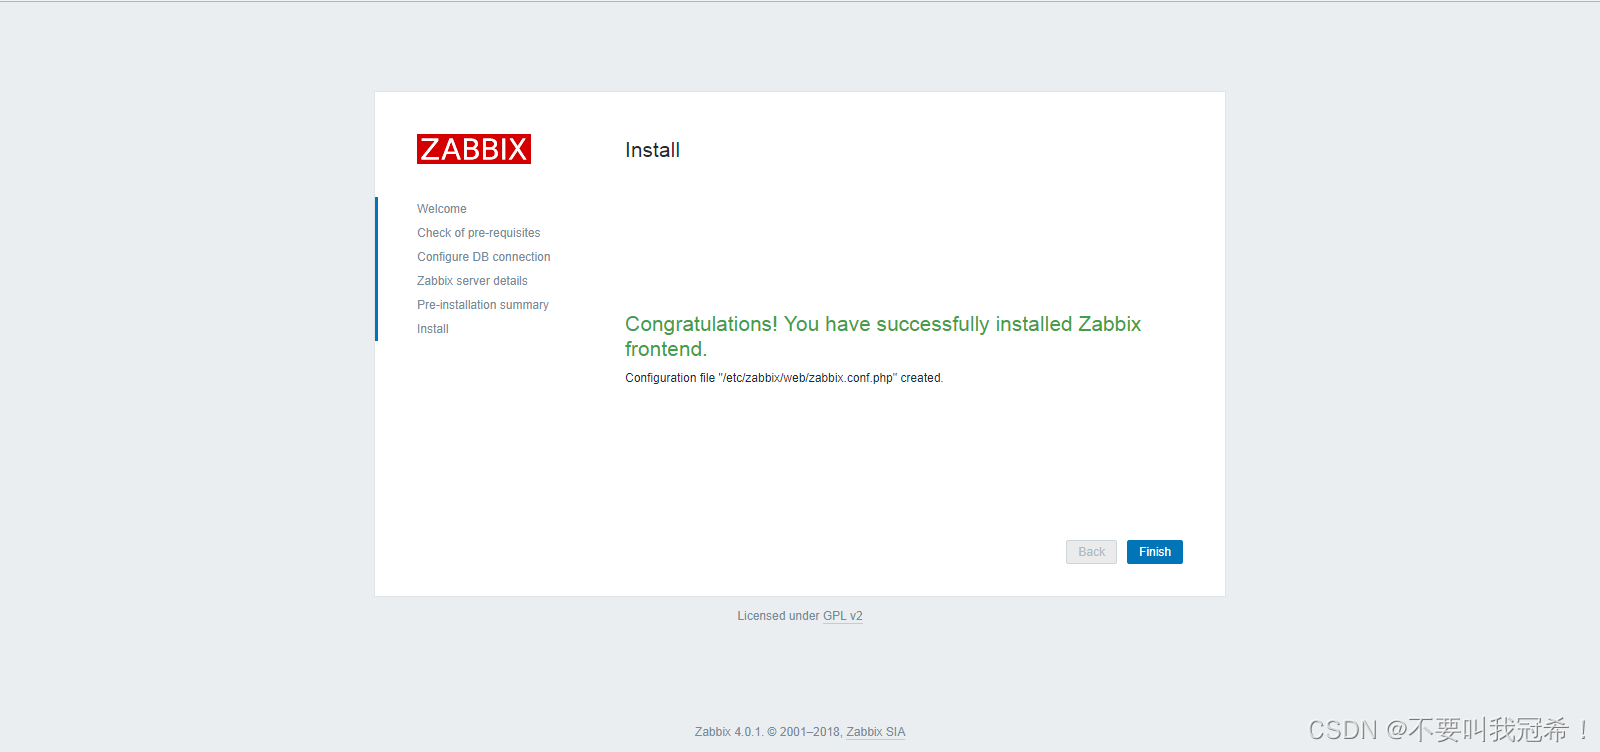Image resolution: width=1600 pixels, height=752 pixels.
Task: Open the Zabbix SIA link in footer
Action: (875, 732)
